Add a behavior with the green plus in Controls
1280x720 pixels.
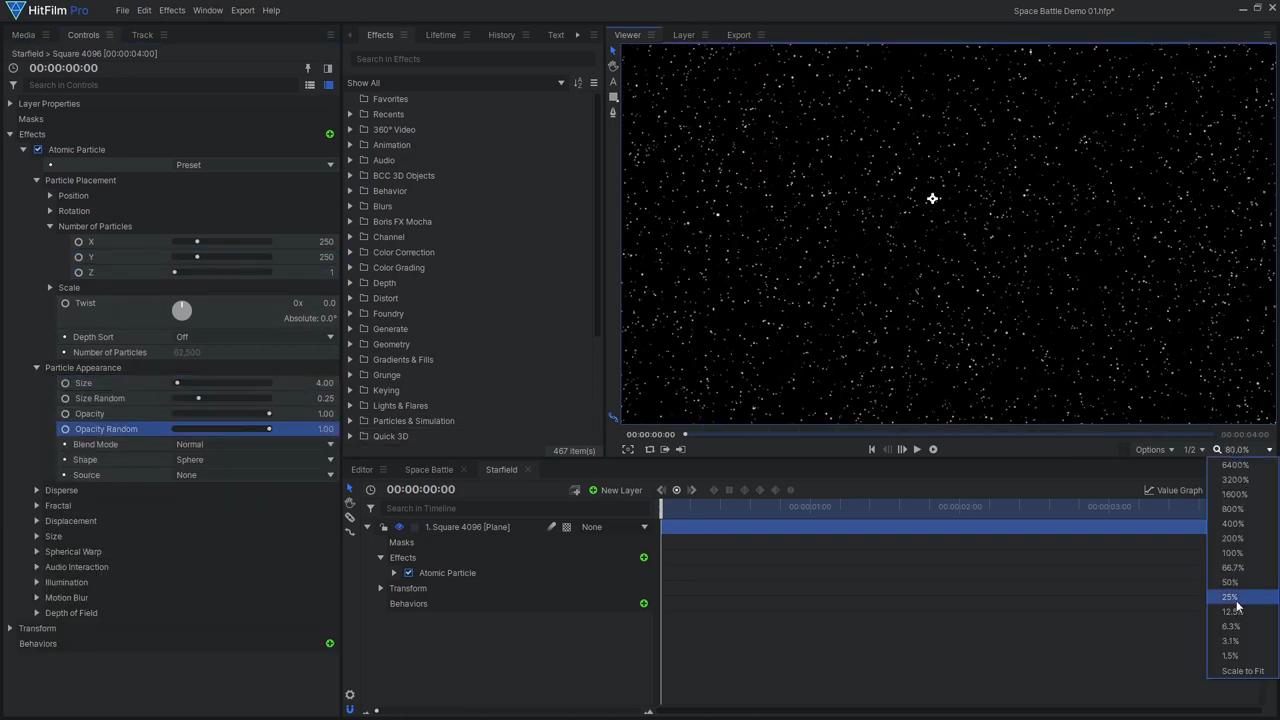(x=330, y=643)
